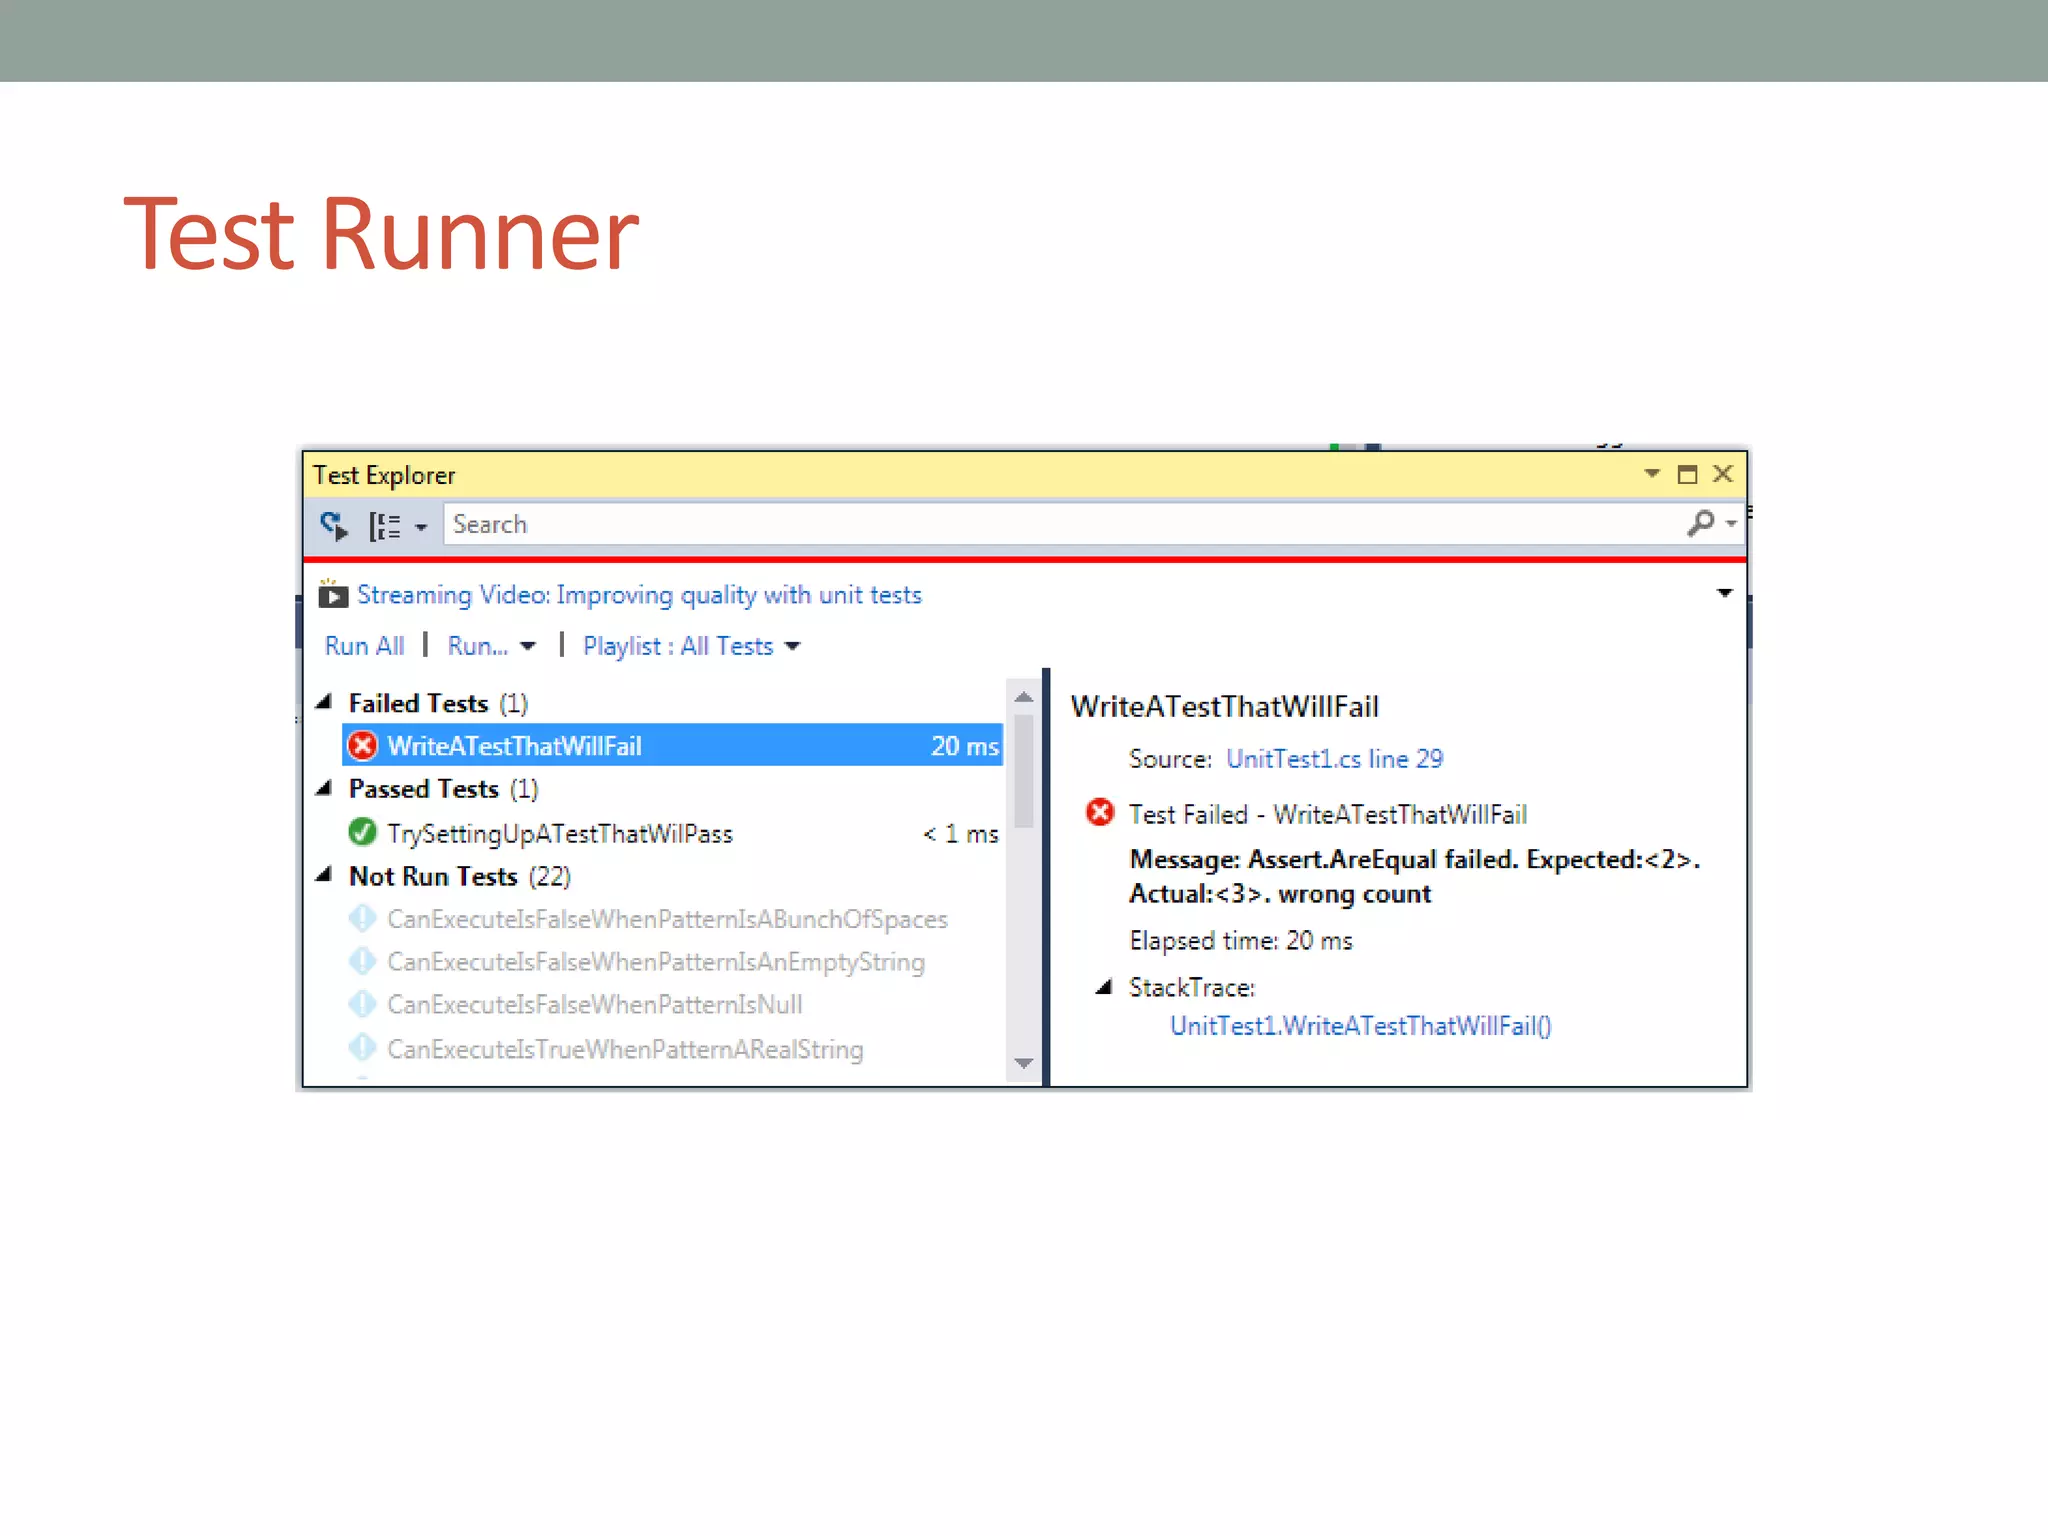Click not-run icon for CanExecuteIsTrueWhenPatternARealString
Screen dimensions: 2048x1536
click(362, 1048)
